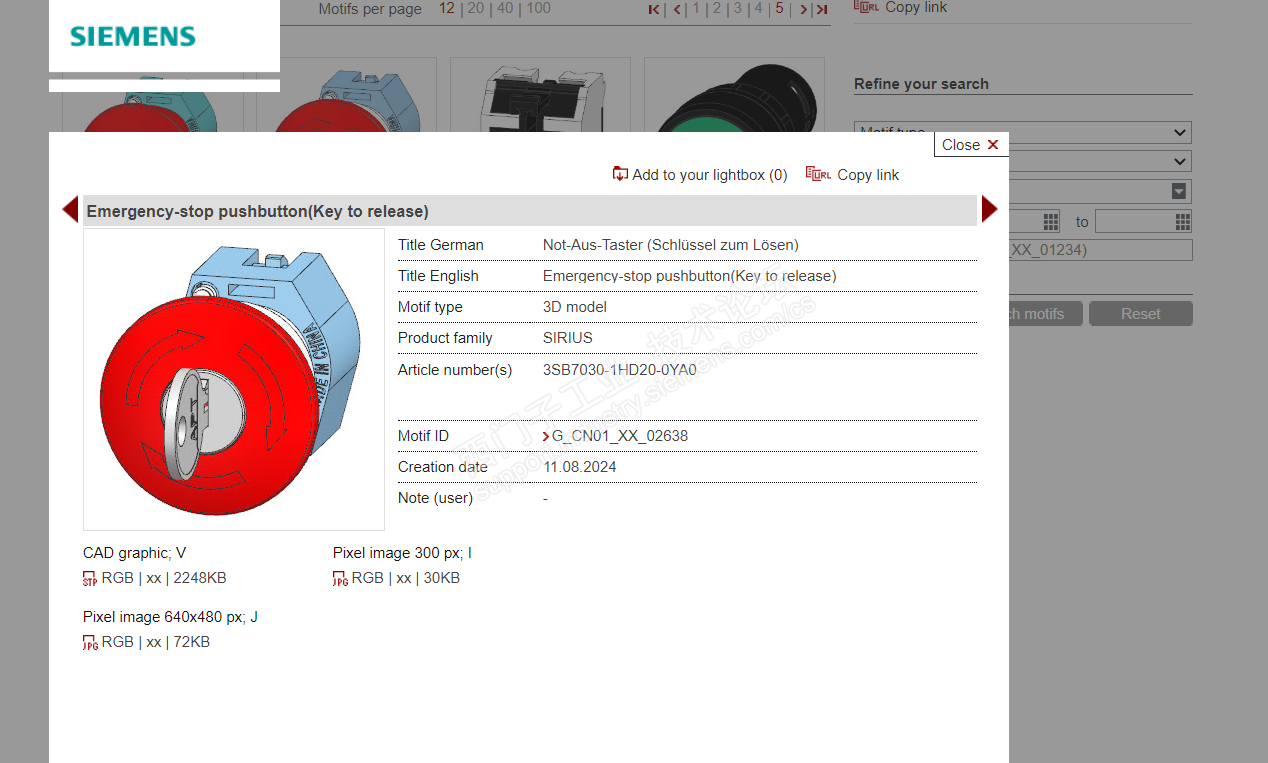Screen dimensions: 1268x763
Task: Jump to first page icon in pagination
Action: [x=654, y=9]
